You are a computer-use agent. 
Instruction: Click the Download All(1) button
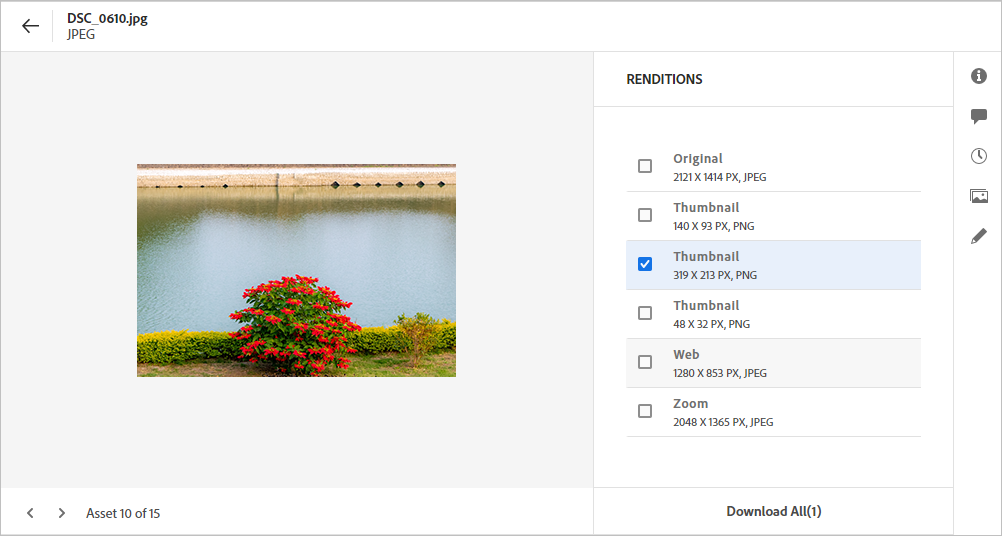pos(773,511)
